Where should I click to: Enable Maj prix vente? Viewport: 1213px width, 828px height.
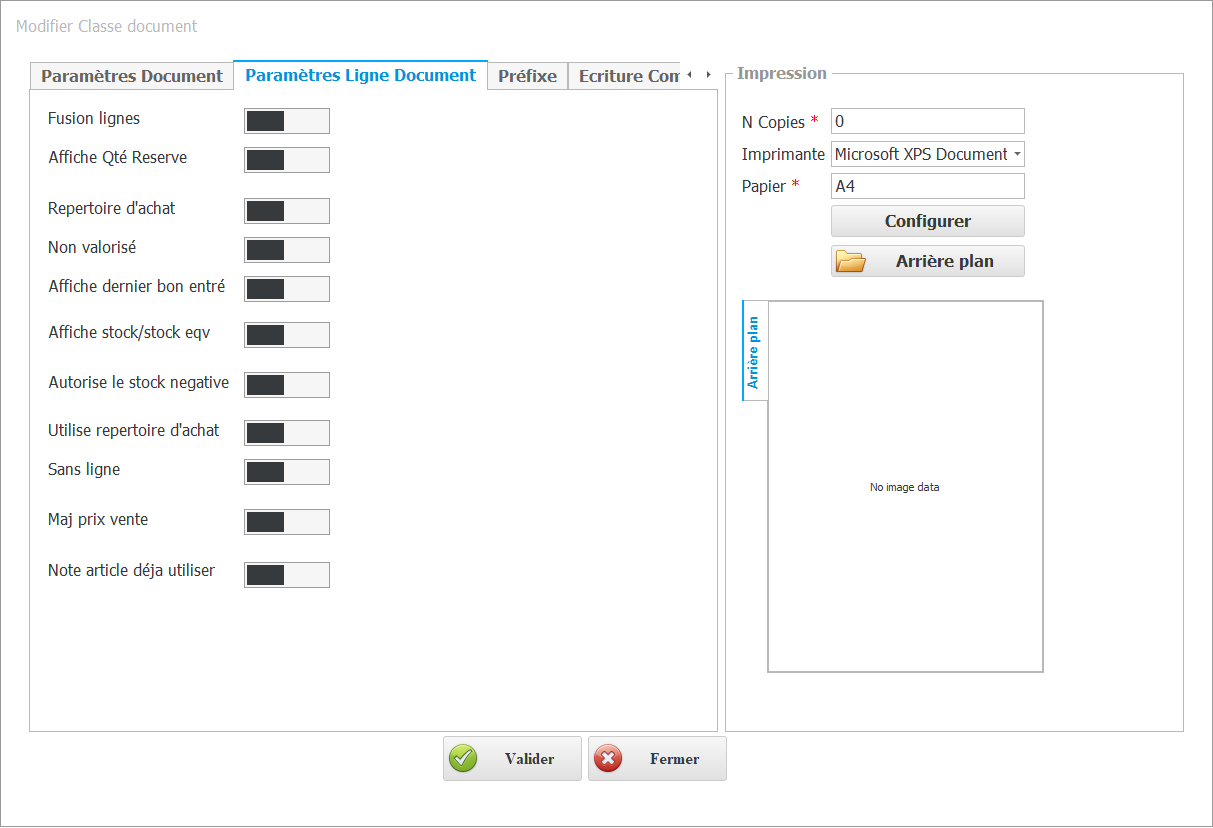pyautogui.click(x=287, y=521)
